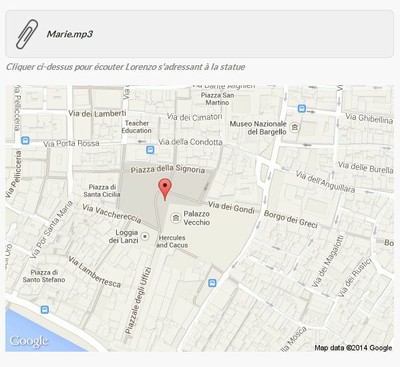Click the paperclip attachment icon
Image resolution: width=400 pixels, height=367 pixels.
click(x=27, y=34)
